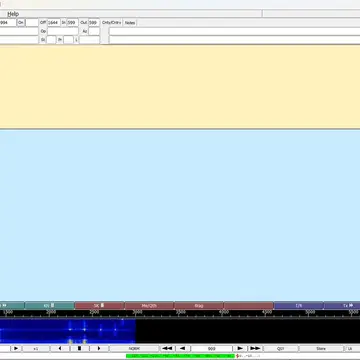Focus the St state input field
This screenshot has height=360, width=360.
(x=51, y=40)
